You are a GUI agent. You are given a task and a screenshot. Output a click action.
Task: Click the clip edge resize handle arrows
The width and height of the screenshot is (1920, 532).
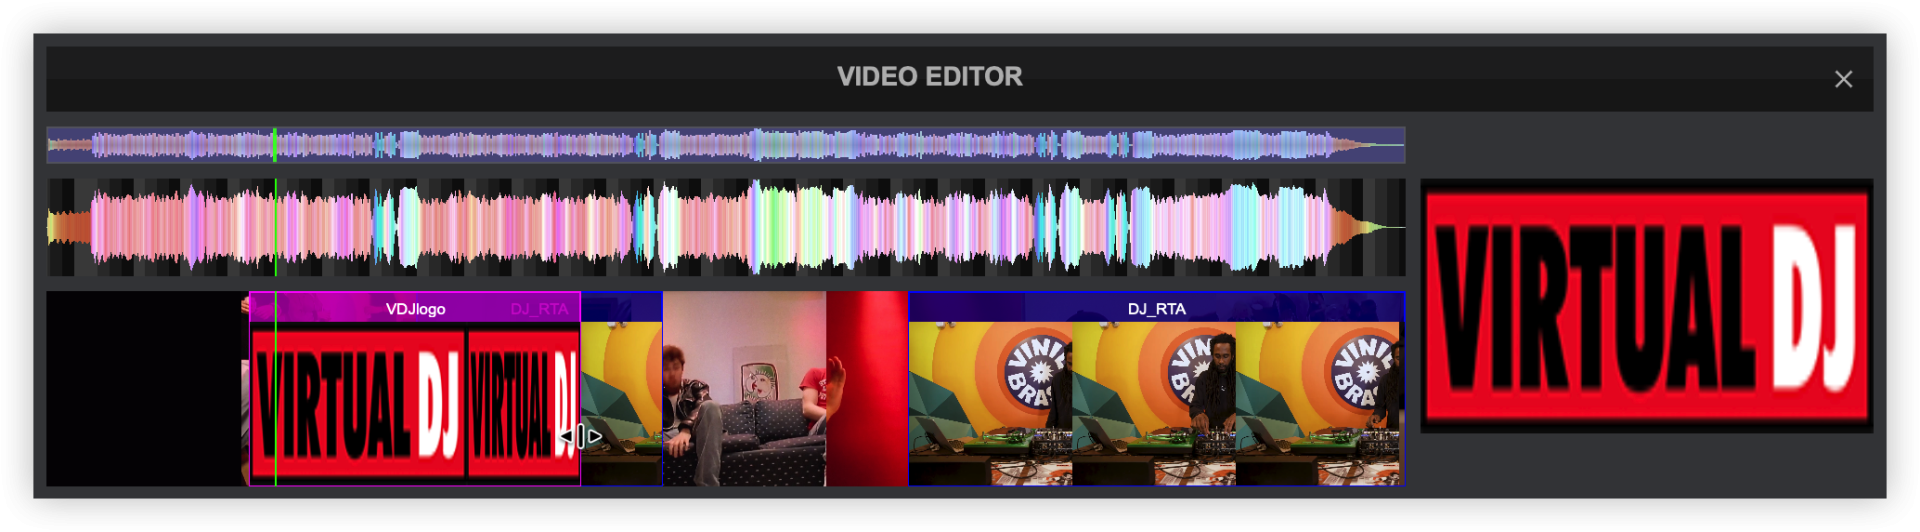tap(580, 436)
